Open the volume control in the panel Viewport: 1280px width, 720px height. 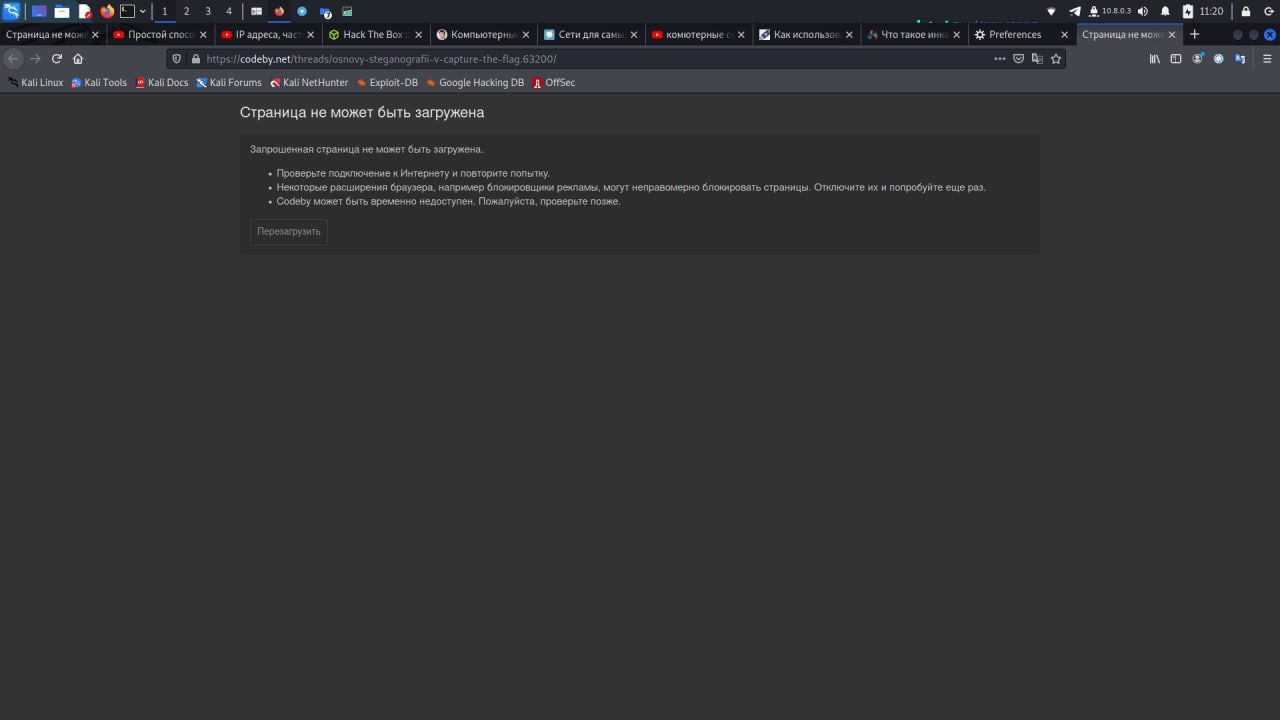[x=1143, y=11]
